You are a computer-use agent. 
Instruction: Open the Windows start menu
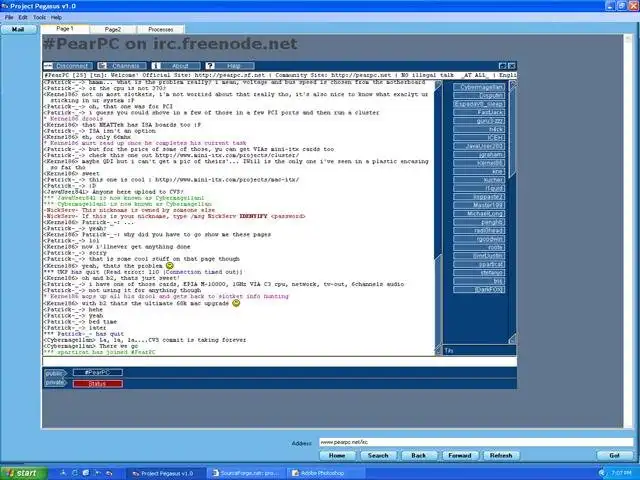(23, 473)
